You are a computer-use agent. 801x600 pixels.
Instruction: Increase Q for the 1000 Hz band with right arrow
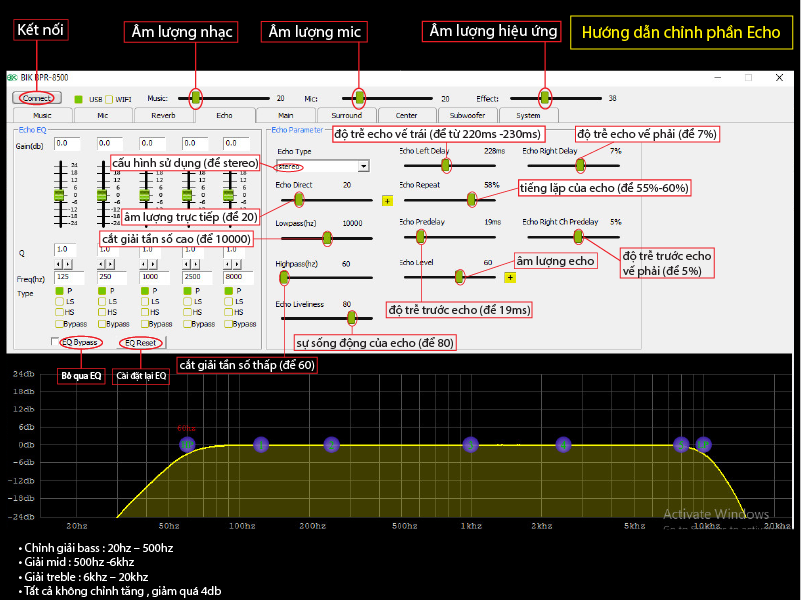(153, 264)
